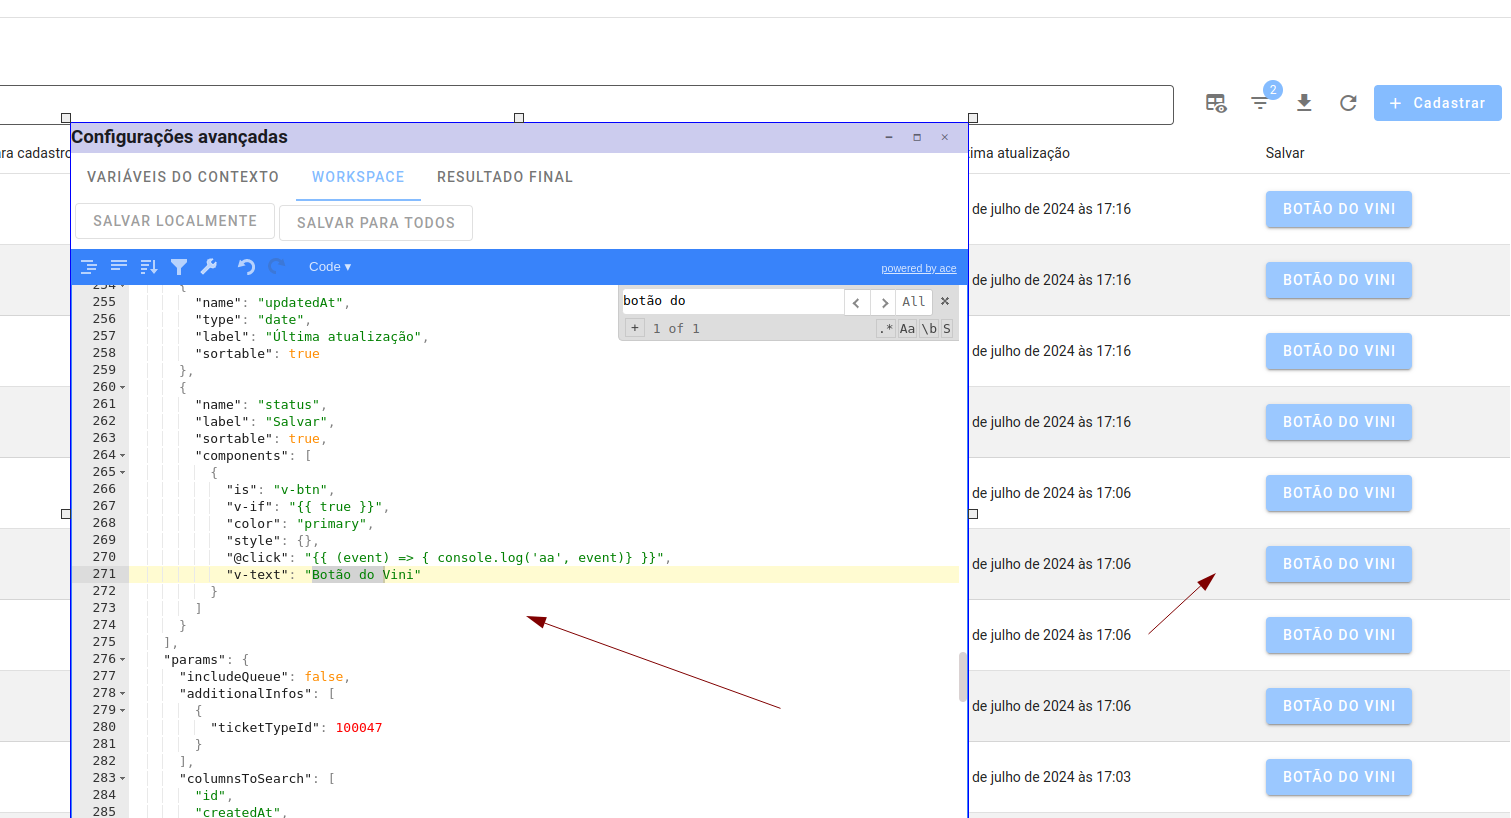Switch to Variáveis do Contexto tab
Screen dimensions: 1511x818
point(183,177)
